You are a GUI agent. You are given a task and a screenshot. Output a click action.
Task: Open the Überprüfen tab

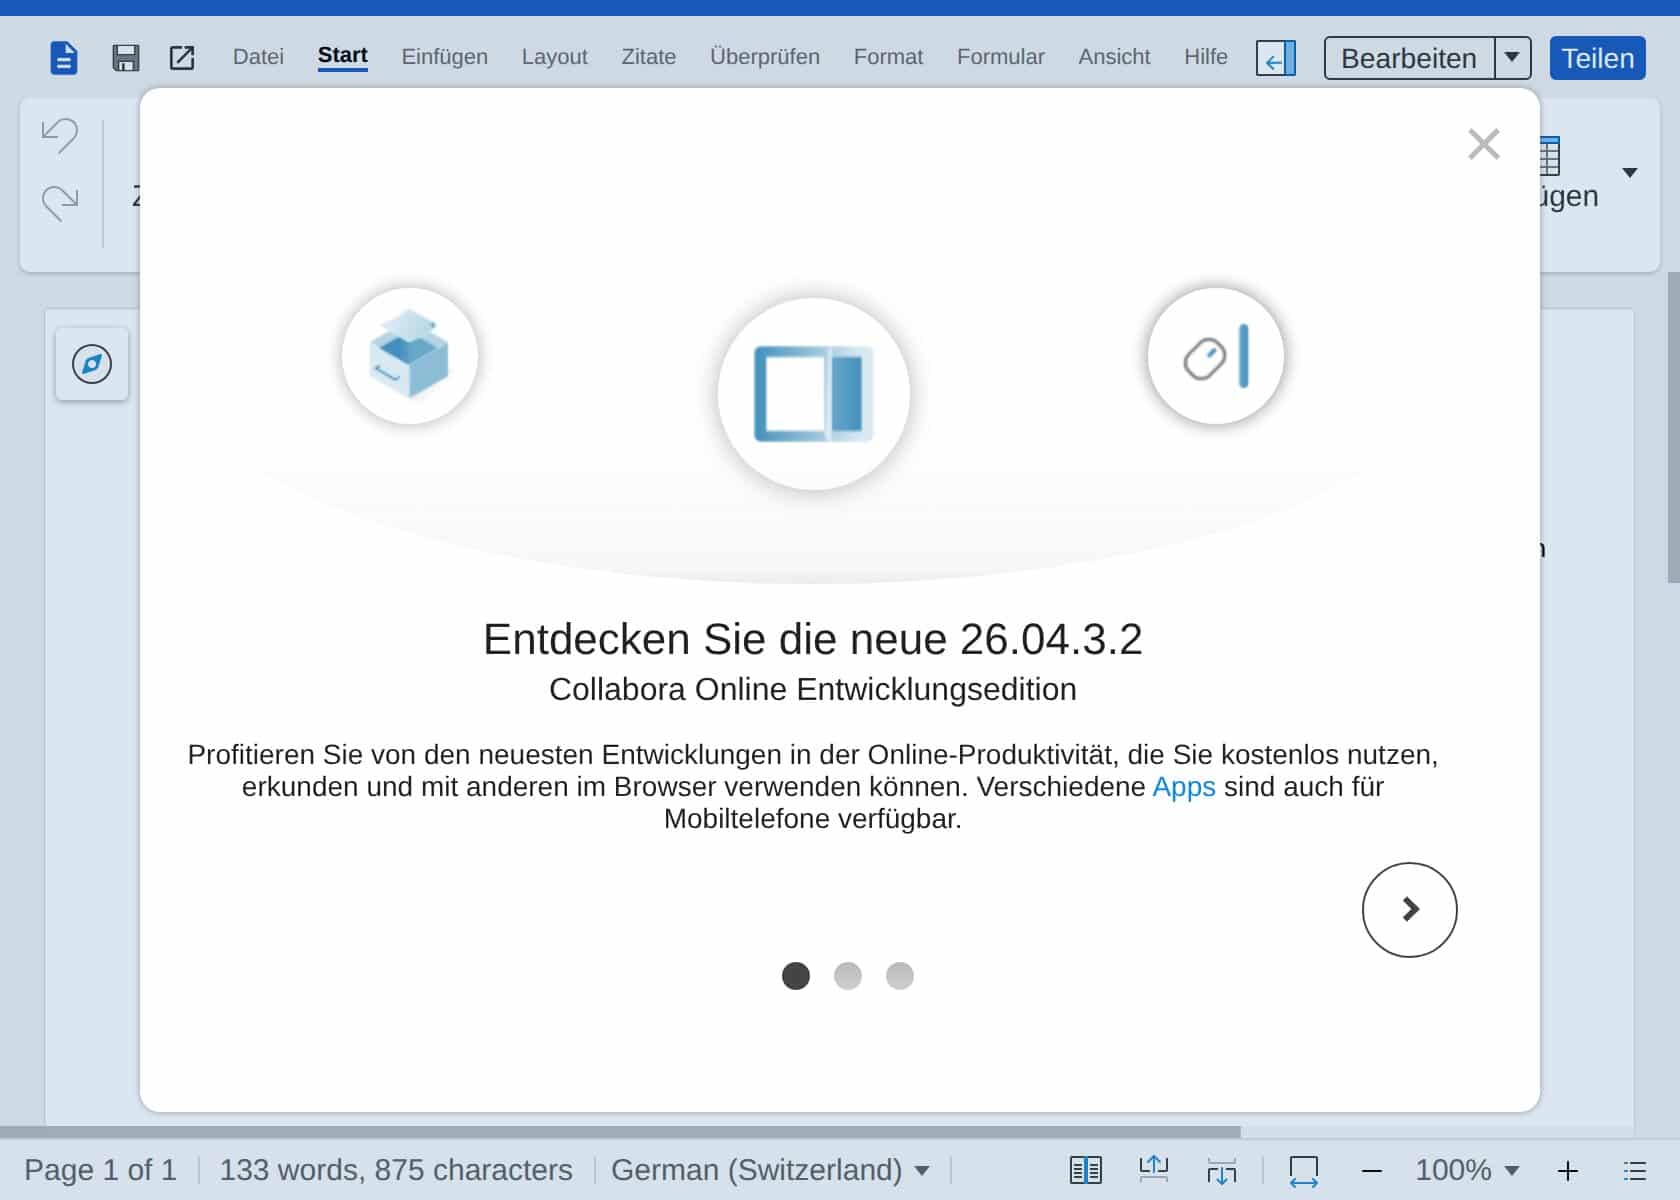[765, 57]
